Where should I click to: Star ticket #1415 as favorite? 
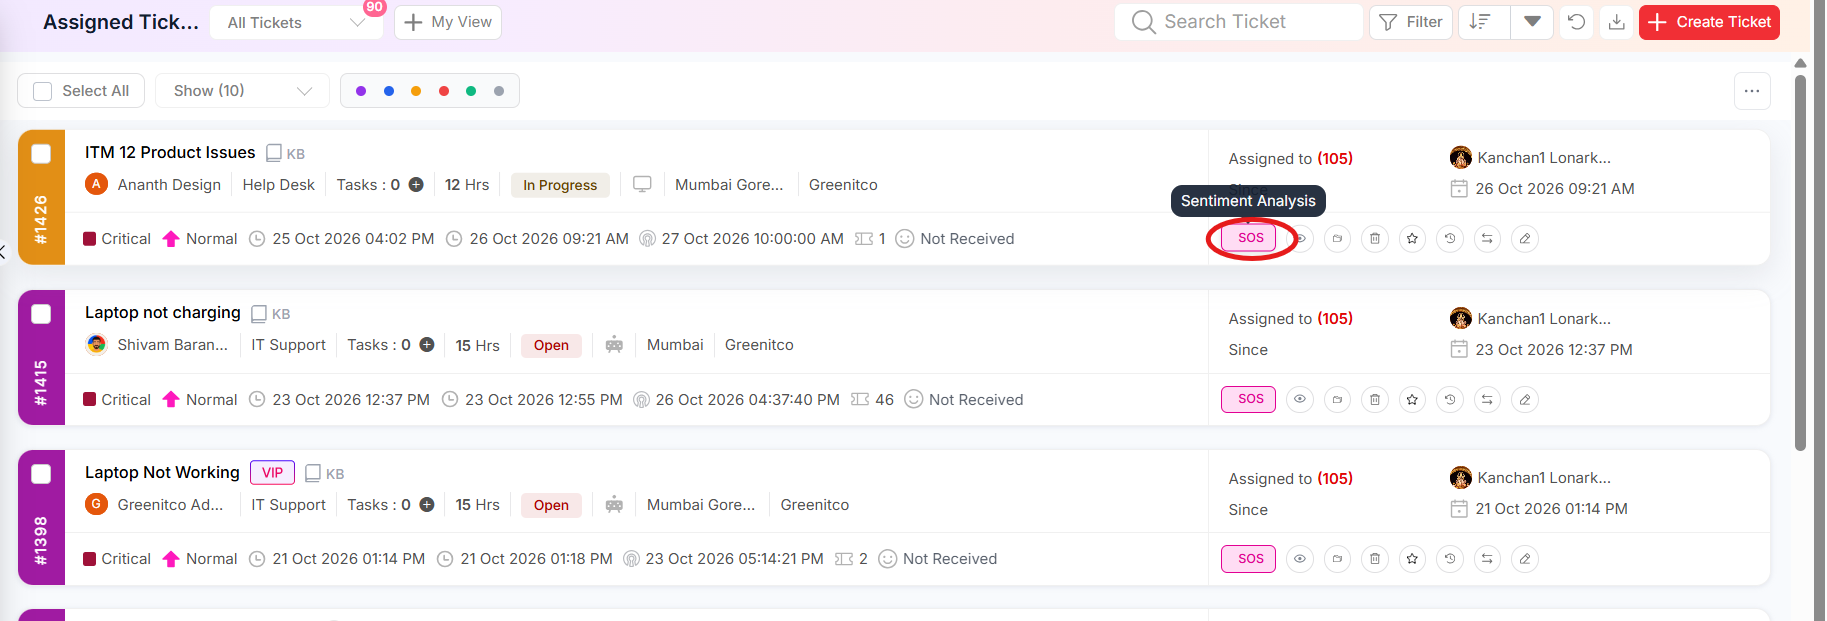(1412, 400)
